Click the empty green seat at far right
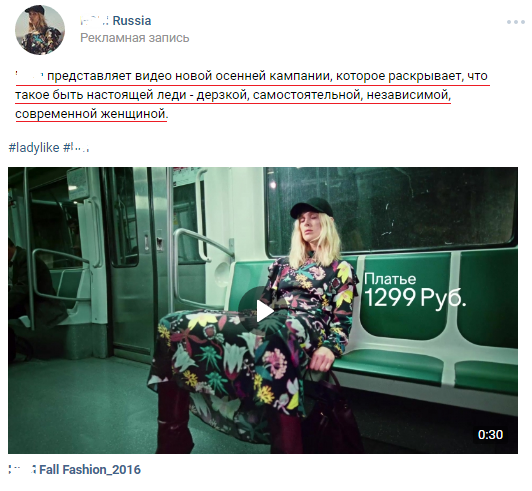Image resolution: width=532 pixels, height=491 pixels. pyautogui.click(x=488, y=322)
